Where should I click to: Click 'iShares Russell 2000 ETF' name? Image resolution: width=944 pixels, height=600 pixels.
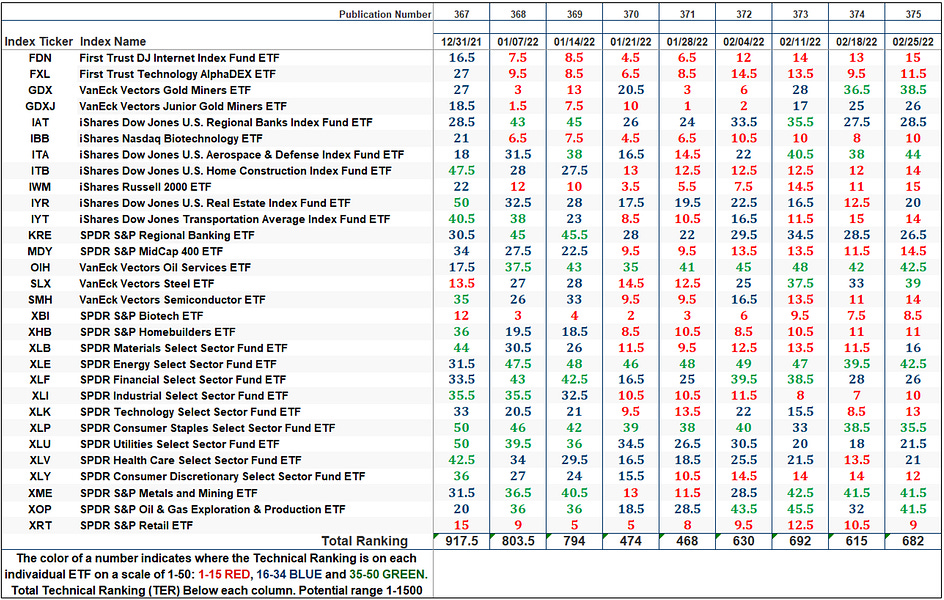(x=145, y=187)
